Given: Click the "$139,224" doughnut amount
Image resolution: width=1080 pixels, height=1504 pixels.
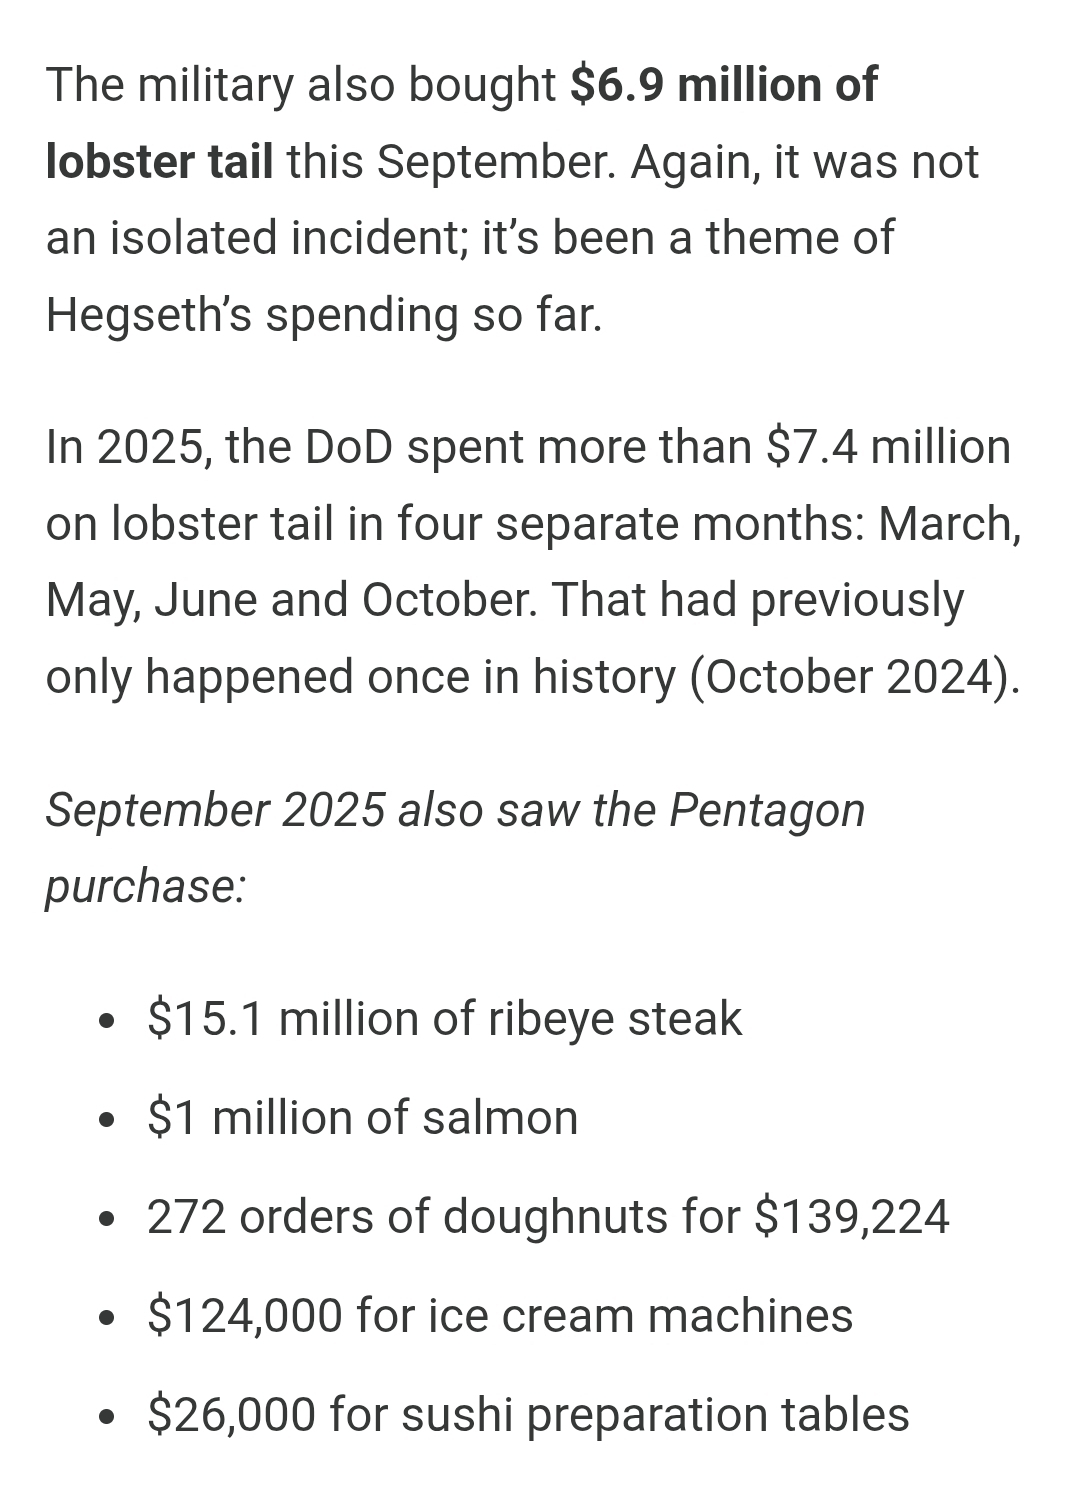Looking at the screenshot, I should [x=852, y=1217].
